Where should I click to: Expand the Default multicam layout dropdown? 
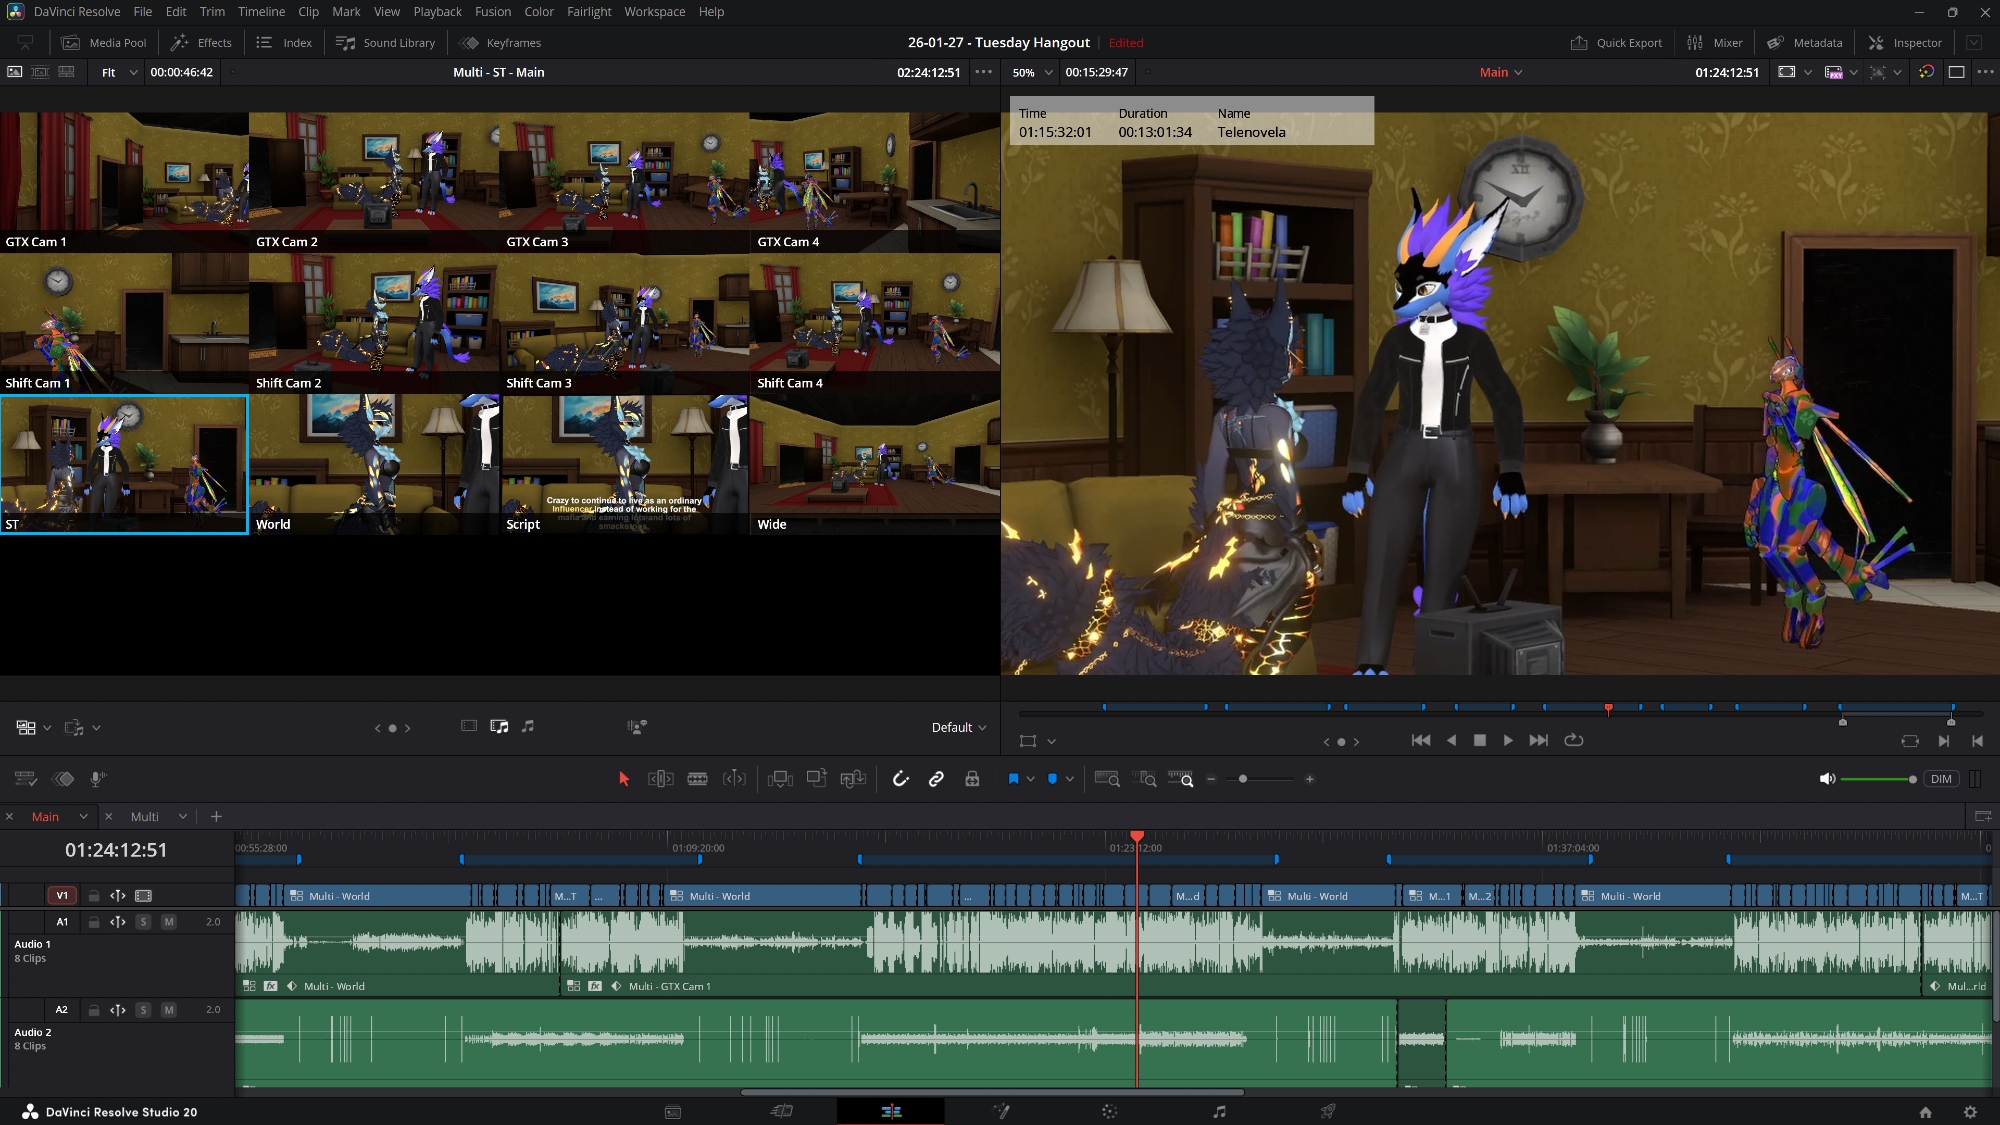[958, 727]
